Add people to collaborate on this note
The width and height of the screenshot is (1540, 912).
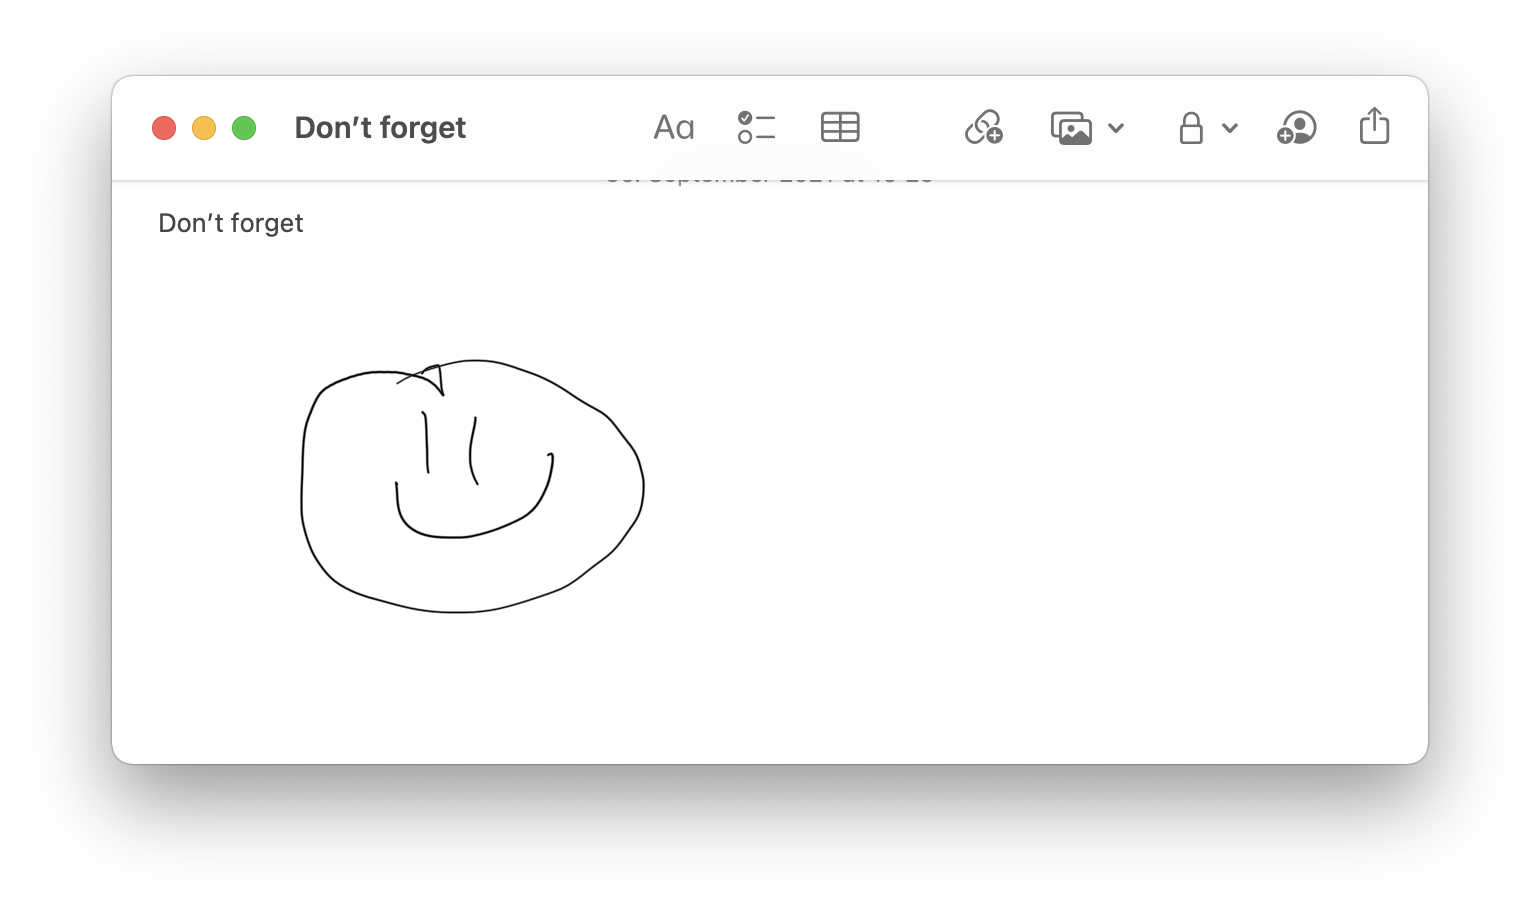click(1297, 128)
